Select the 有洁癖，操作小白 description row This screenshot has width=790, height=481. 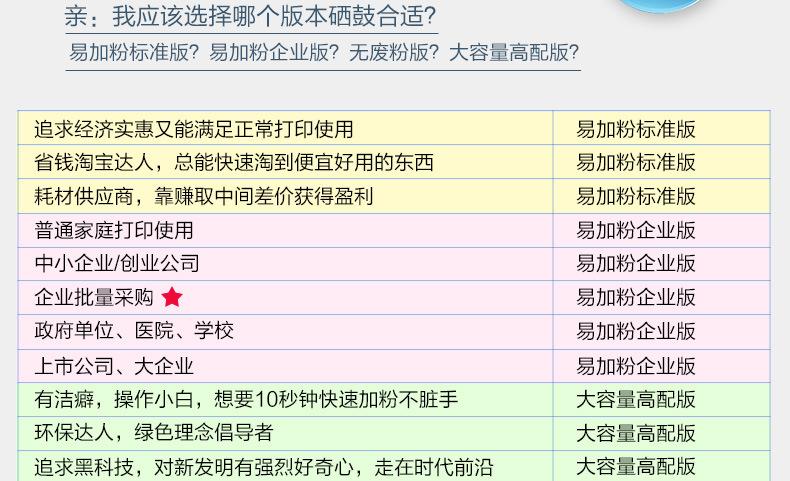246,400
